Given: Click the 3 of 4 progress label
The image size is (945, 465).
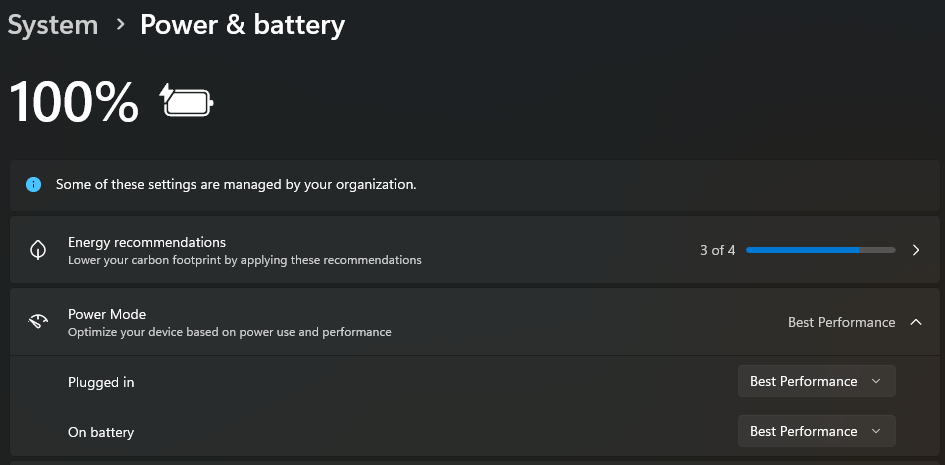Looking at the screenshot, I should point(717,251).
